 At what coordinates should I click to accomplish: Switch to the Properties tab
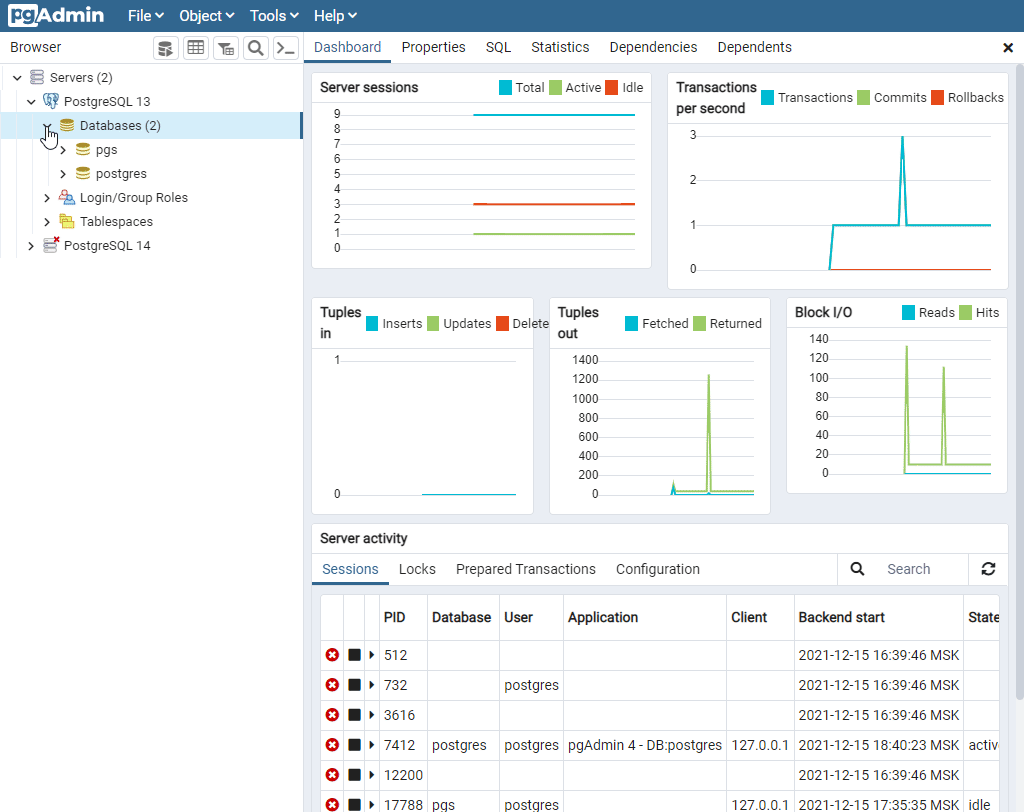pos(434,47)
